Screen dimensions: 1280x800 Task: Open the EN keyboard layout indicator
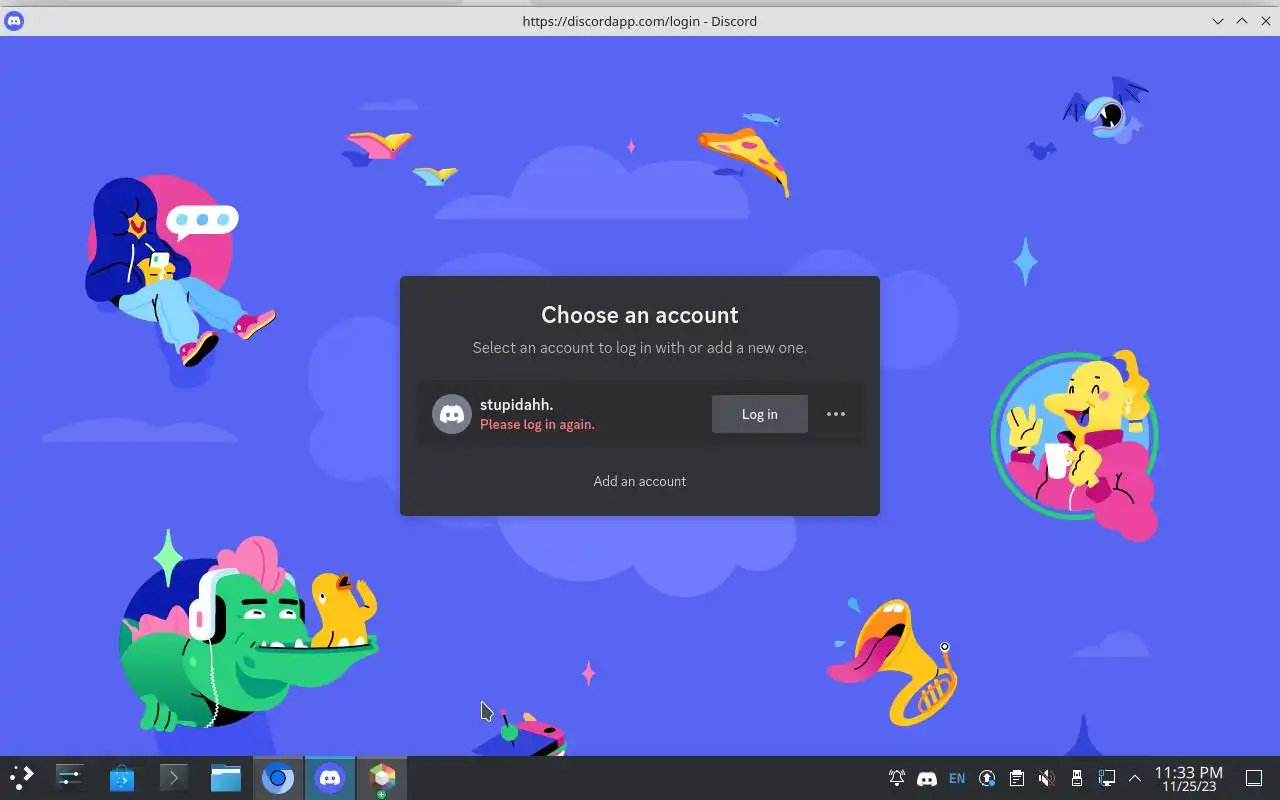pyautogui.click(x=957, y=778)
